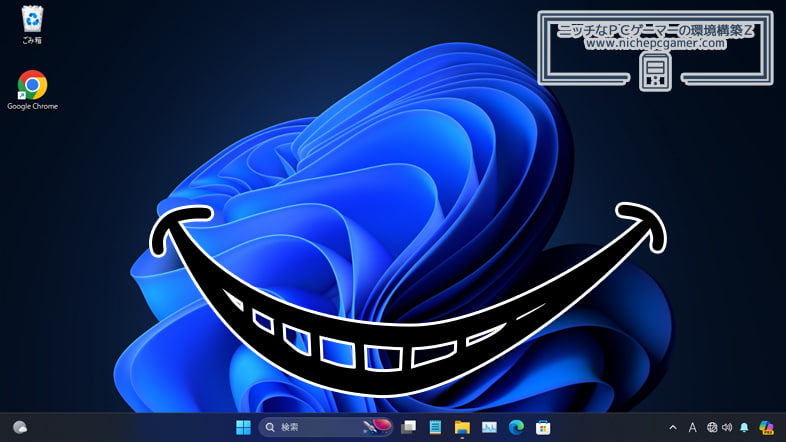The width and height of the screenshot is (786, 442).
Task: Click the search highlight graphic in search box
Action: coord(377,427)
